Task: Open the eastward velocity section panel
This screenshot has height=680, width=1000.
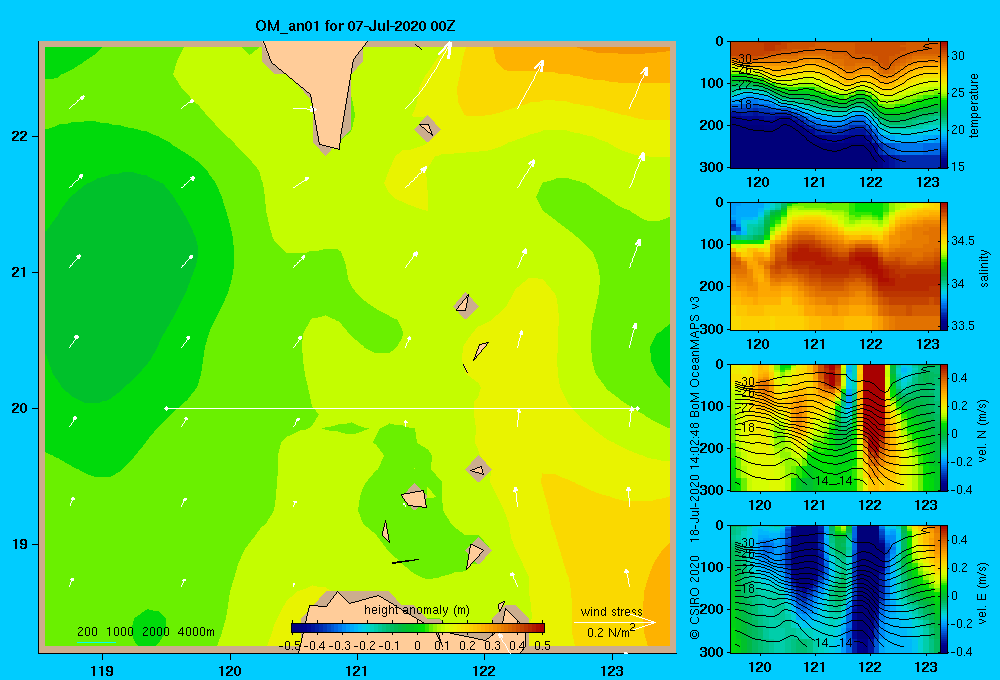Action: (835, 589)
